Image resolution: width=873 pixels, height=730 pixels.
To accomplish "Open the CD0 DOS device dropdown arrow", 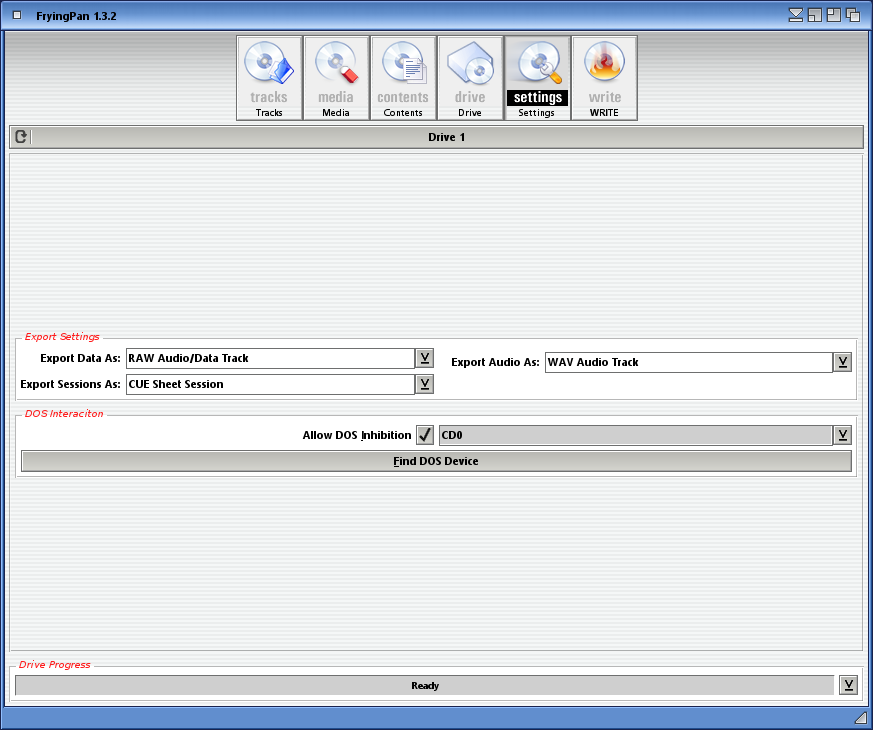I will tap(842, 435).
